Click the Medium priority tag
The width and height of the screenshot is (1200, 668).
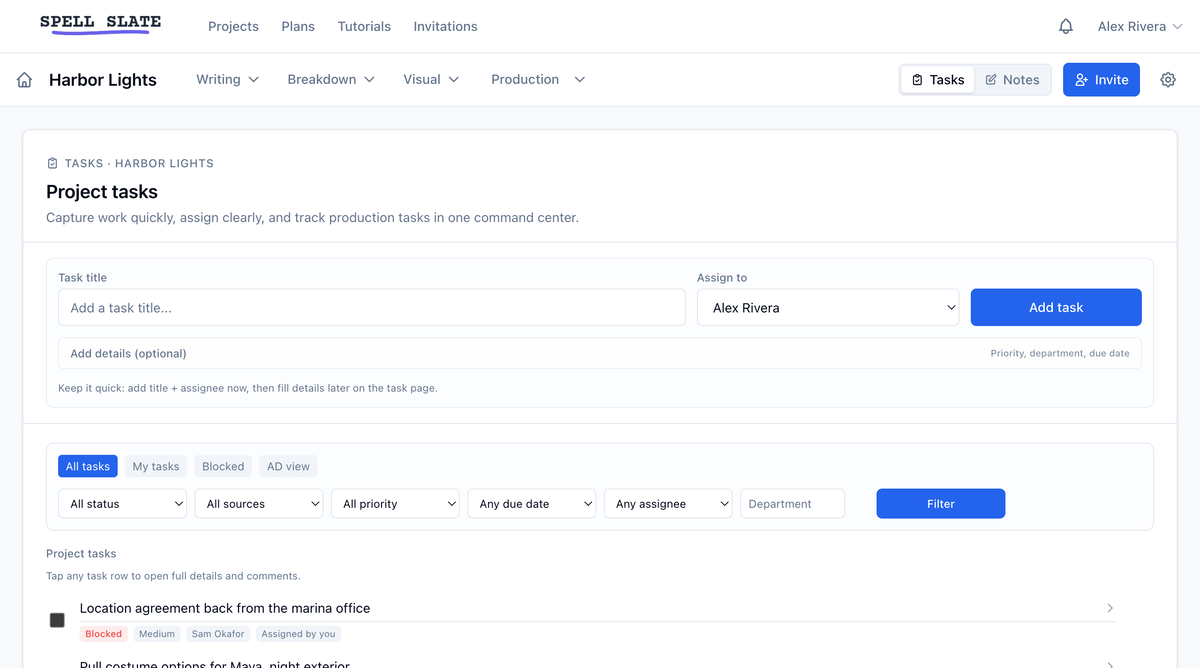coord(157,634)
